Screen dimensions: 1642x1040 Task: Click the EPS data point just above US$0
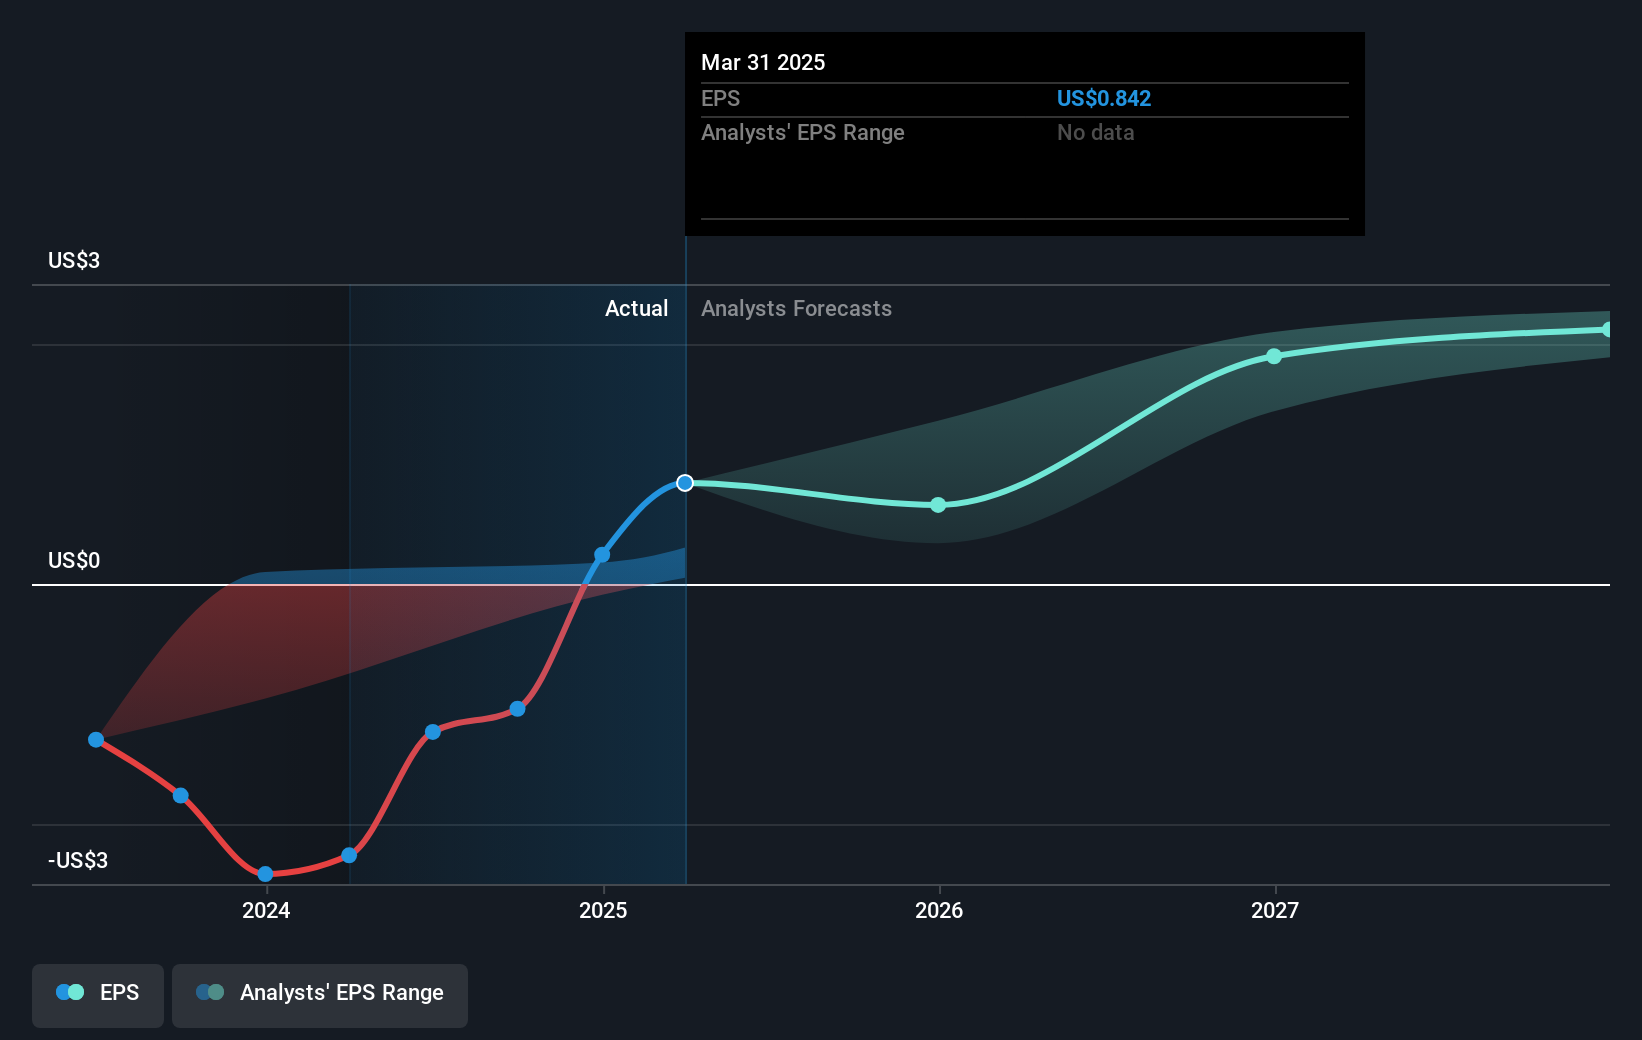click(602, 554)
